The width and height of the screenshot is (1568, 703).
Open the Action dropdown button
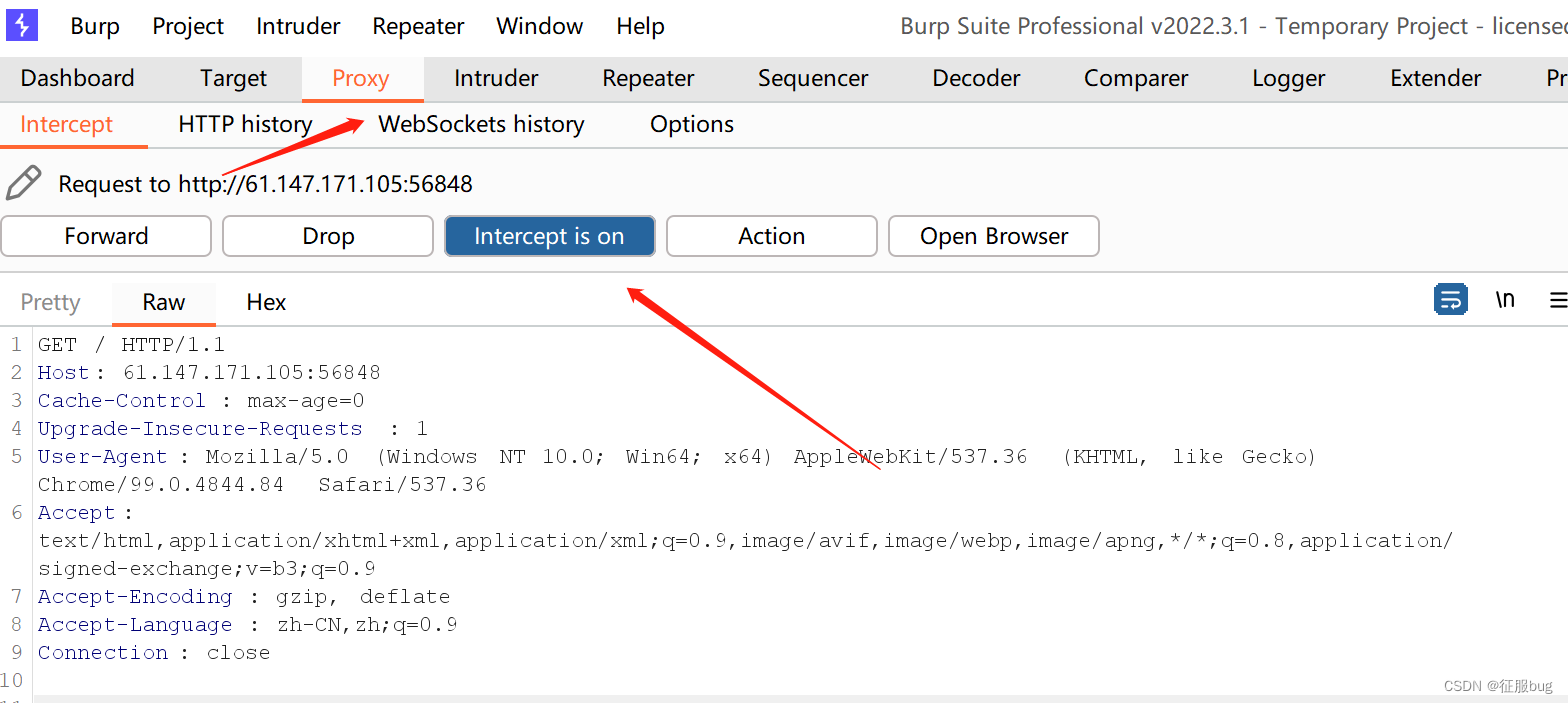772,236
